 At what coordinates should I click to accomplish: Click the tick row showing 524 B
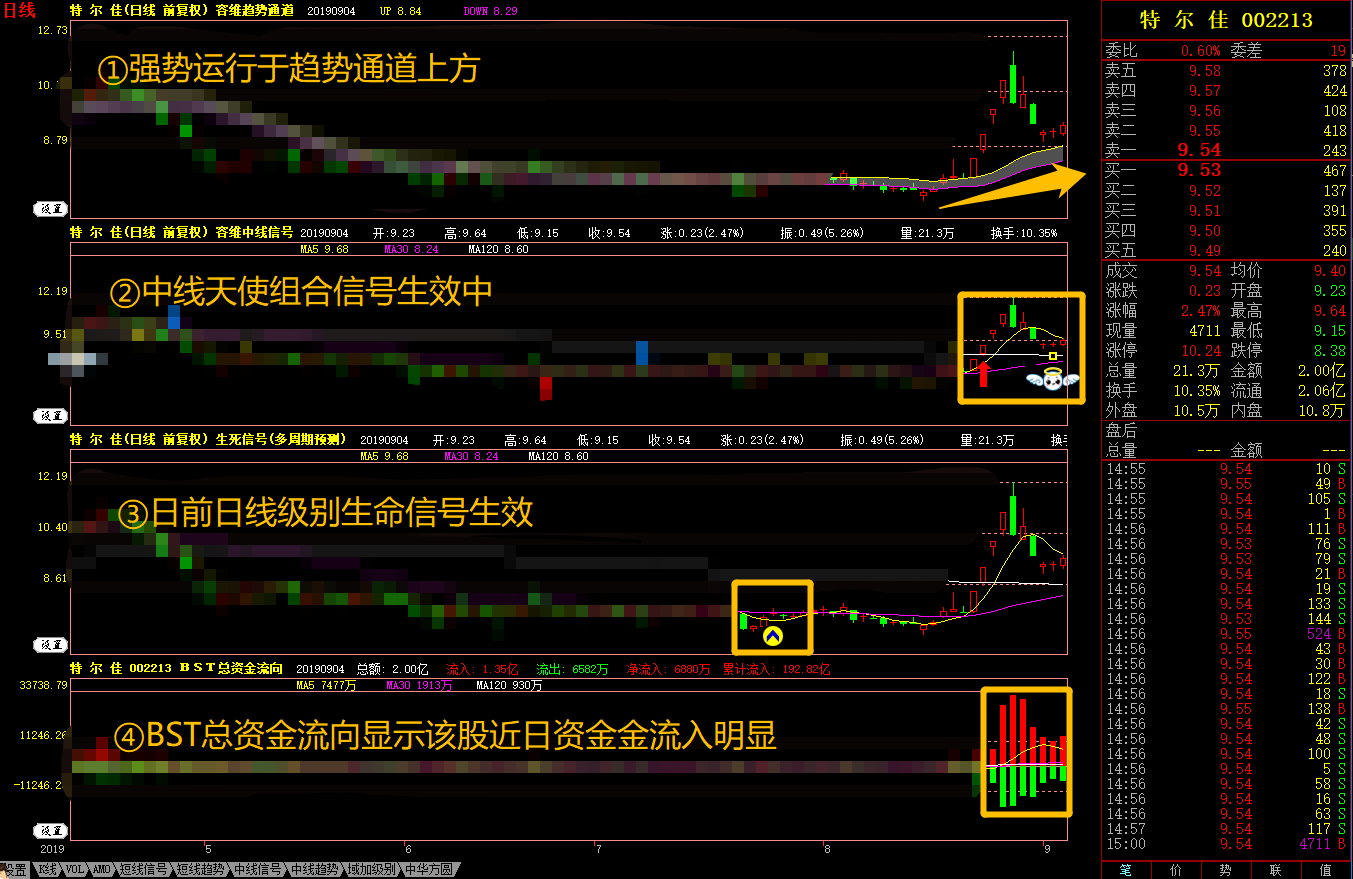click(x=1226, y=634)
